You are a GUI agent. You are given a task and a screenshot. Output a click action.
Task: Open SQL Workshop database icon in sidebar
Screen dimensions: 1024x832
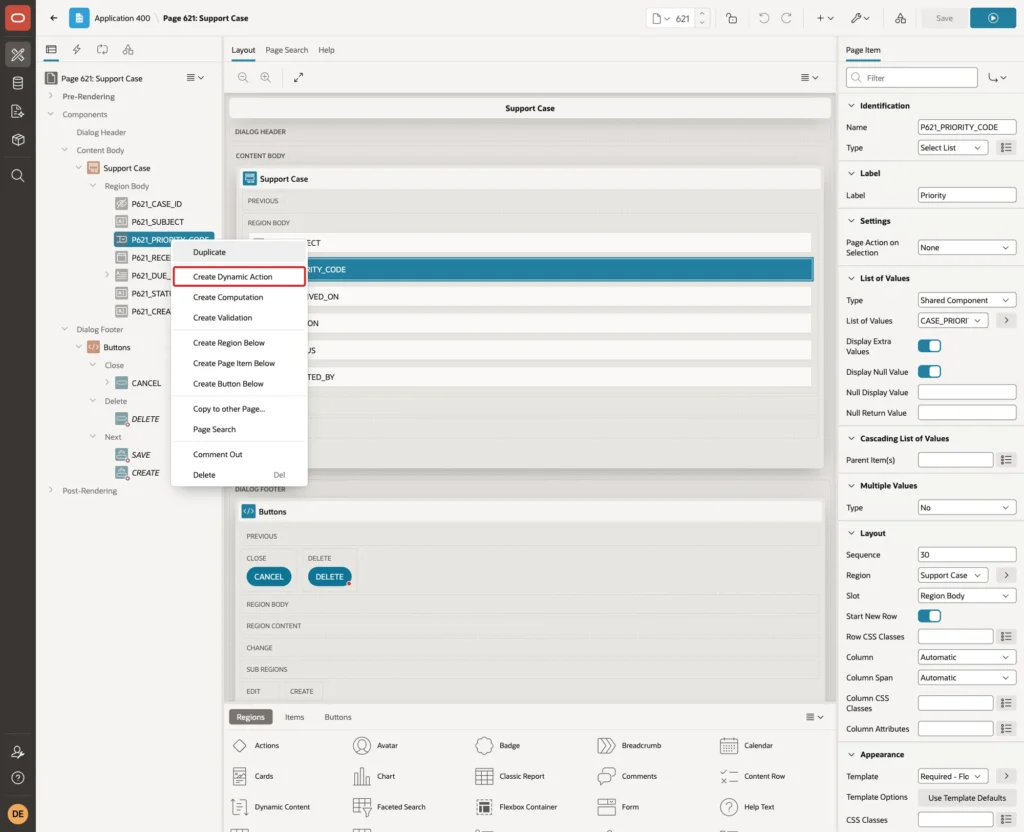click(18, 83)
